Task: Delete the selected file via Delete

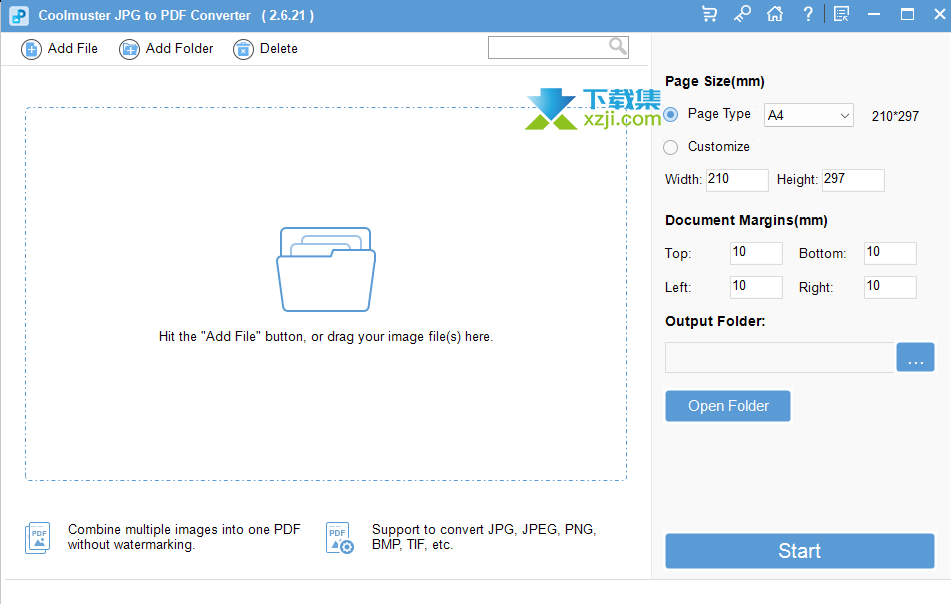Action: tap(266, 49)
